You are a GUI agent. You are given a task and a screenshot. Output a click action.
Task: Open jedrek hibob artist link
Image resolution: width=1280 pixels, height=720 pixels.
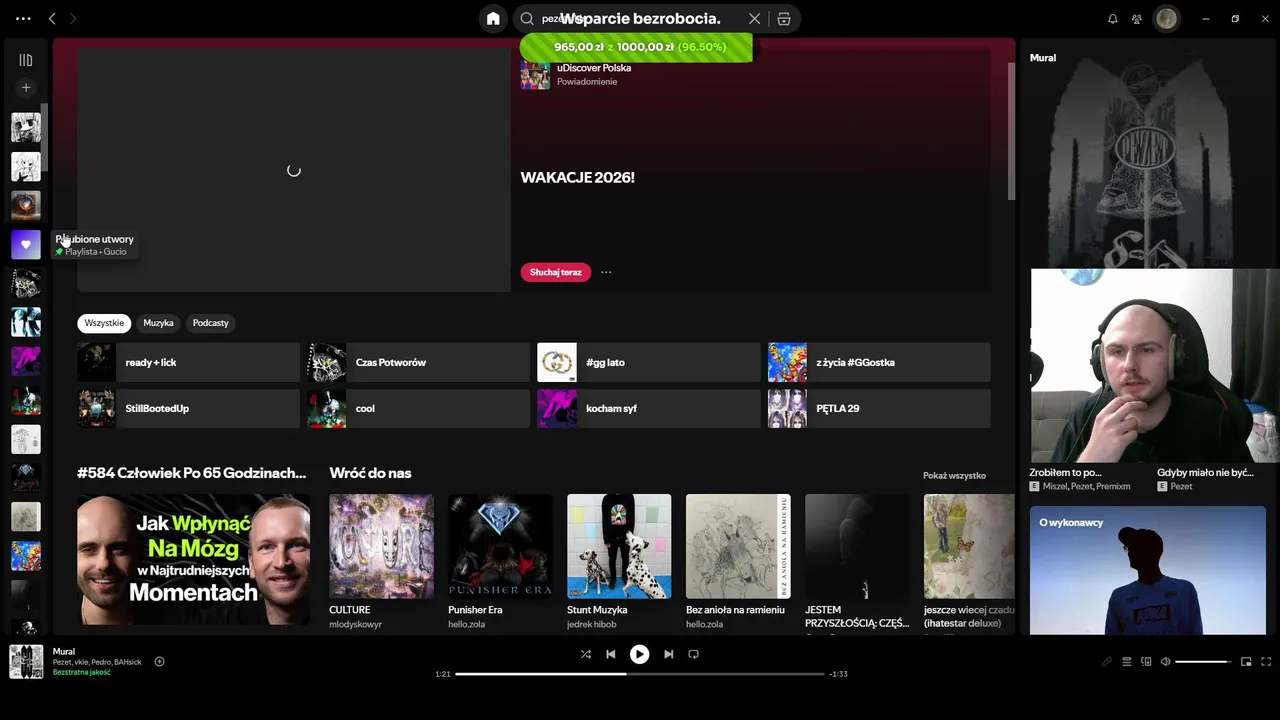pyautogui.click(x=592, y=624)
